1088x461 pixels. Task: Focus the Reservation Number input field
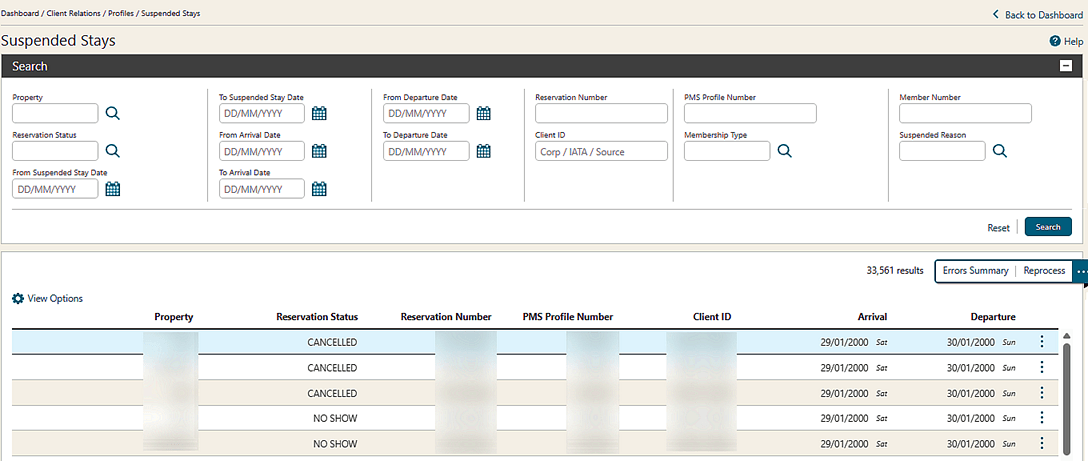coord(602,113)
